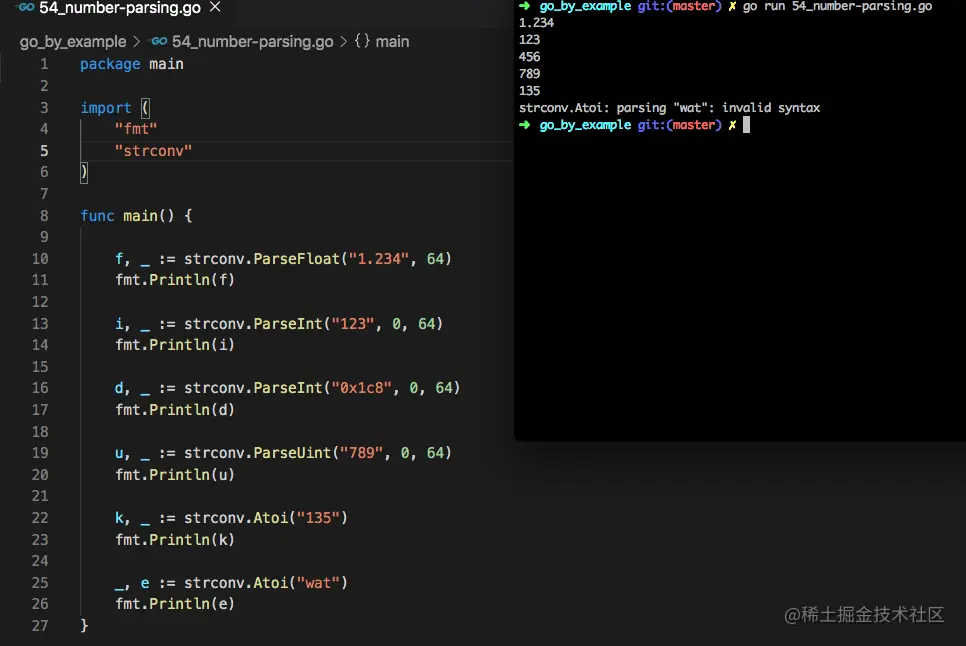Image resolution: width=966 pixels, height=646 pixels.
Task: Click the strconv.Atoi("wat") line
Action: [x=232, y=583]
